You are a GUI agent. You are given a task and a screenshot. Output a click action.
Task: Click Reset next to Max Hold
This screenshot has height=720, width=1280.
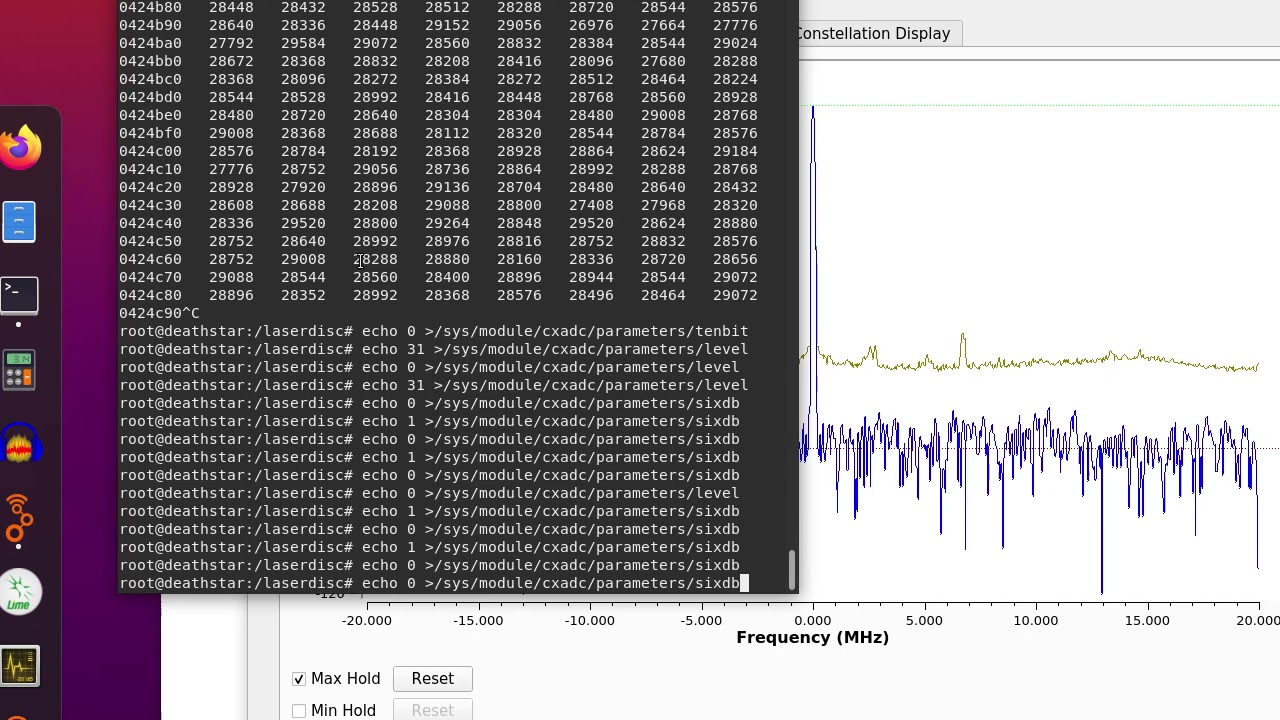(x=432, y=679)
